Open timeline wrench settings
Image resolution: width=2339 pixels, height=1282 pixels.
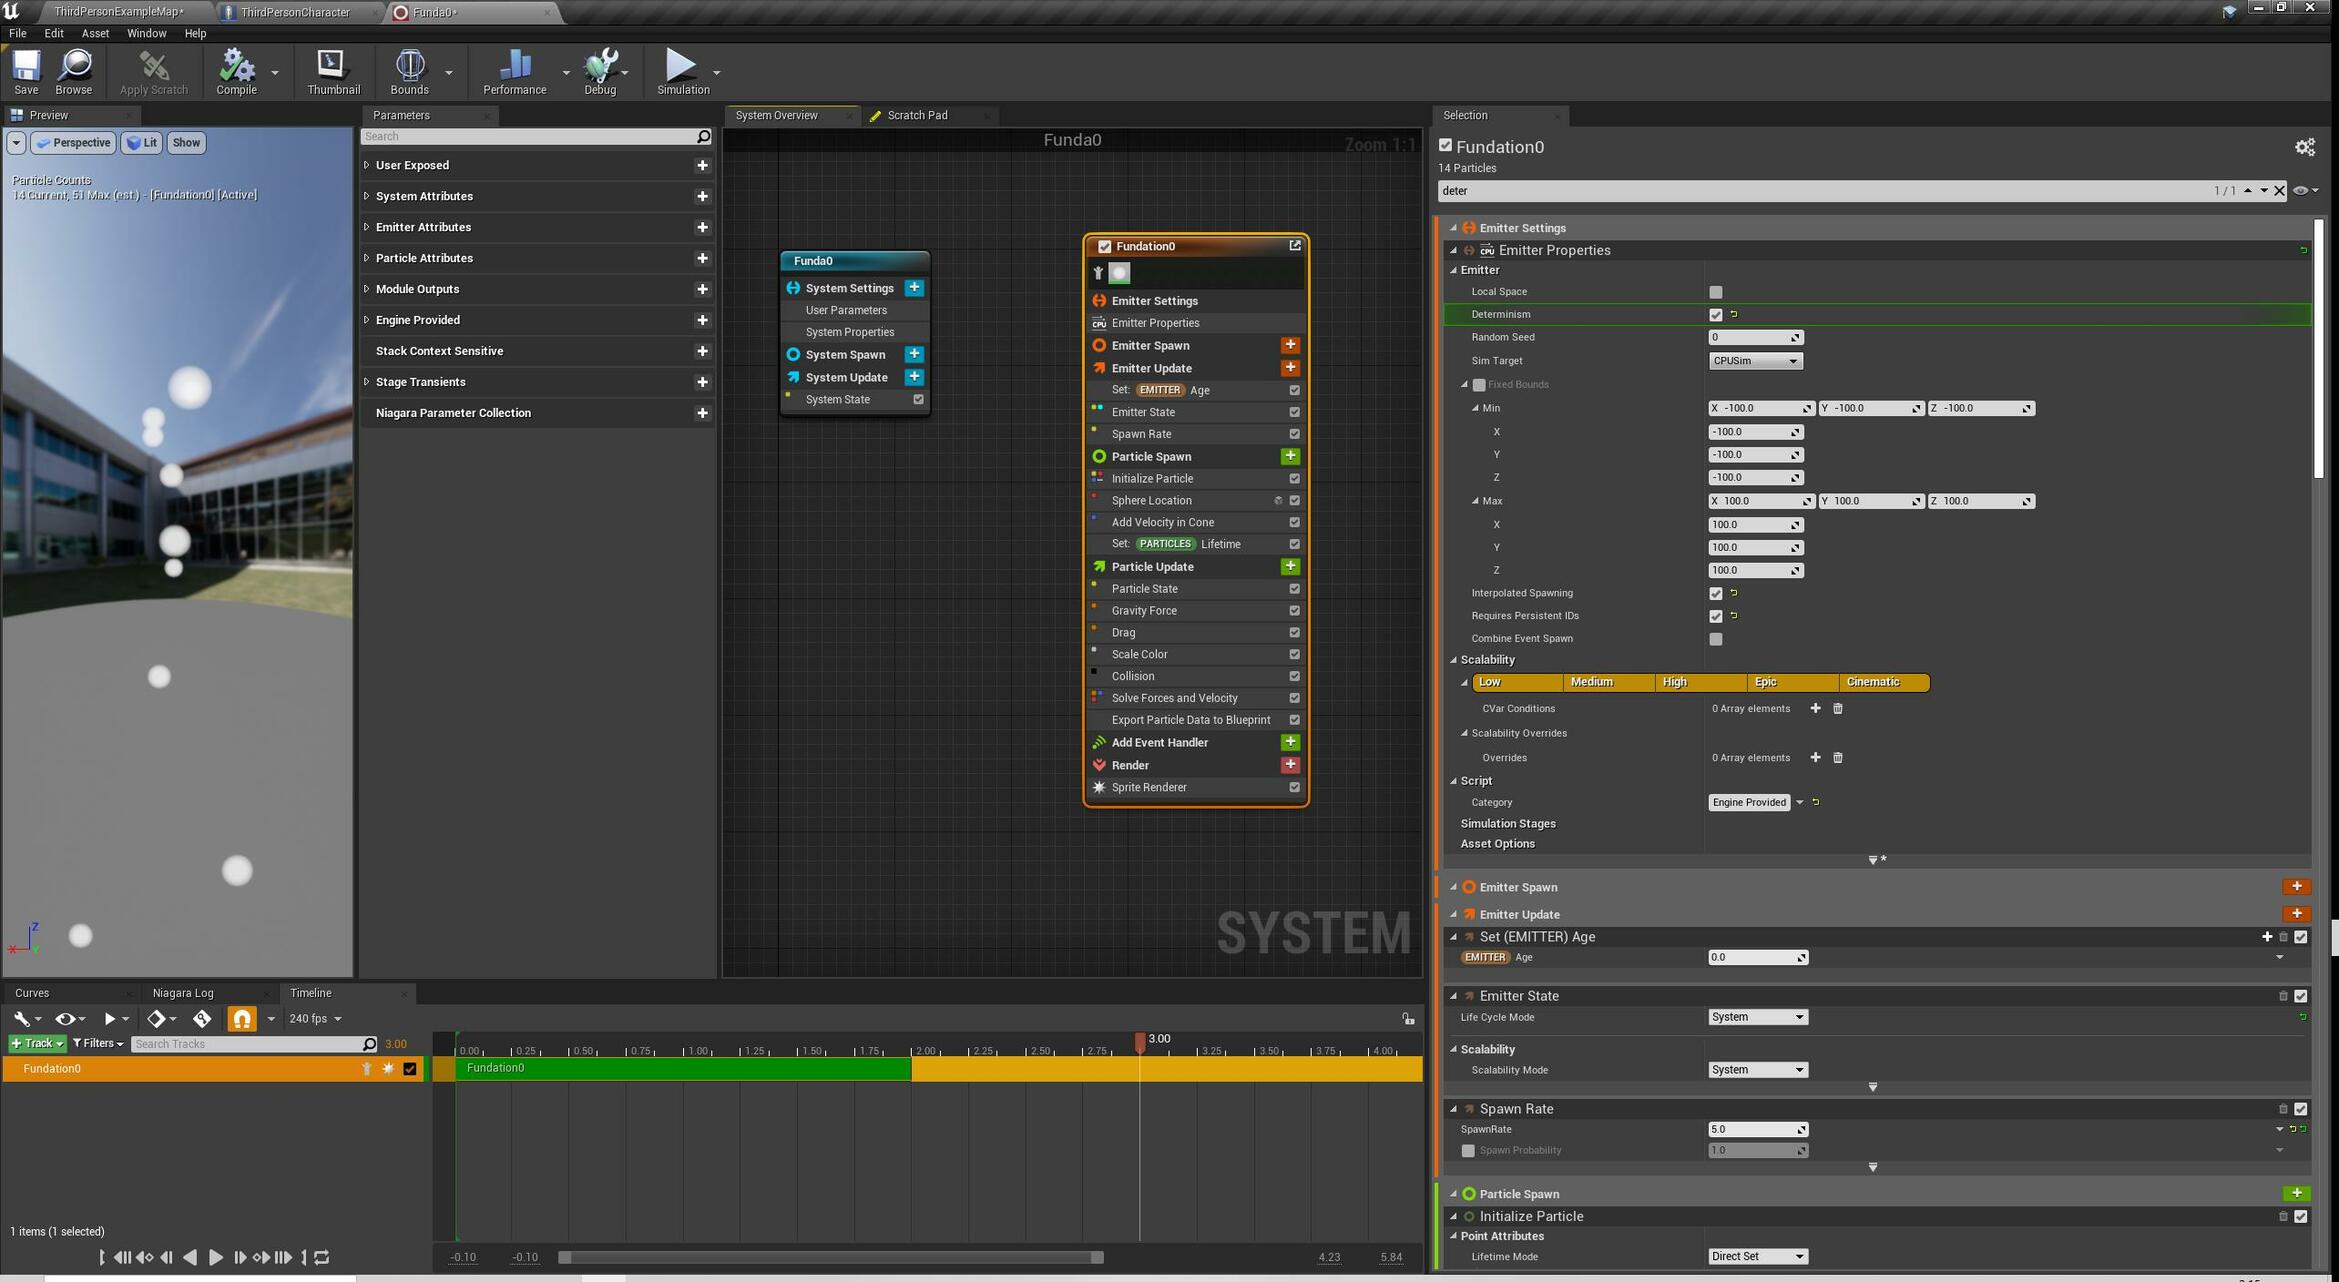(22, 1019)
